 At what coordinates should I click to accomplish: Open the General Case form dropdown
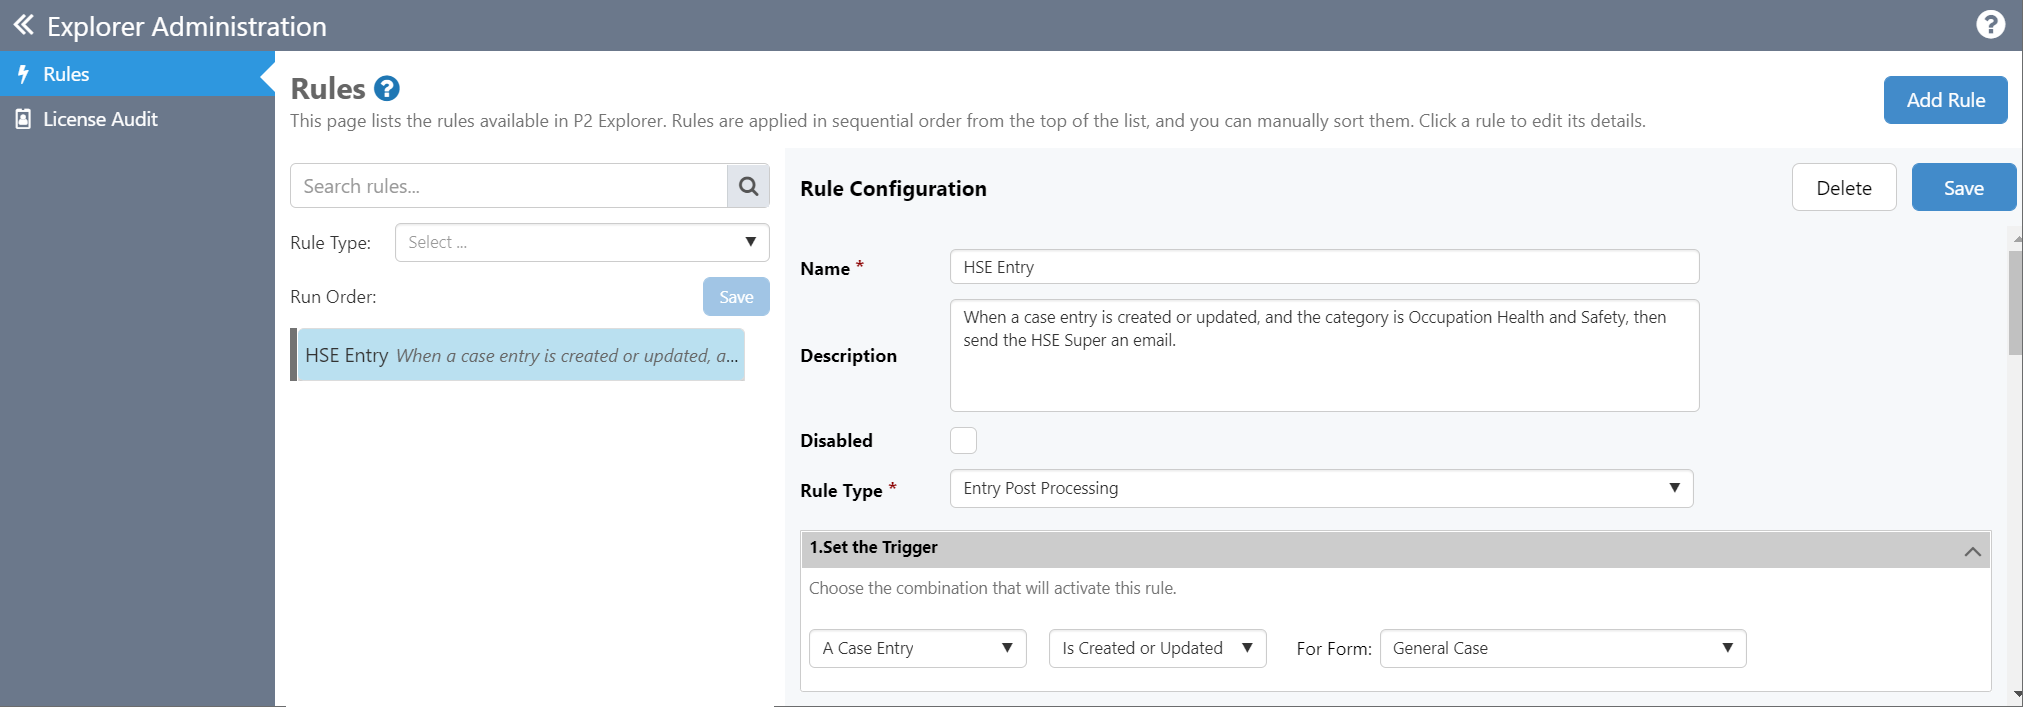click(1562, 648)
